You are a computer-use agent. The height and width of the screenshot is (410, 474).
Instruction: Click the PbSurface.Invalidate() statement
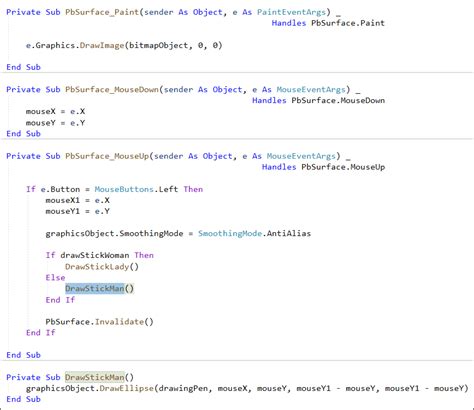pyautogui.click(x=99, y=322)
